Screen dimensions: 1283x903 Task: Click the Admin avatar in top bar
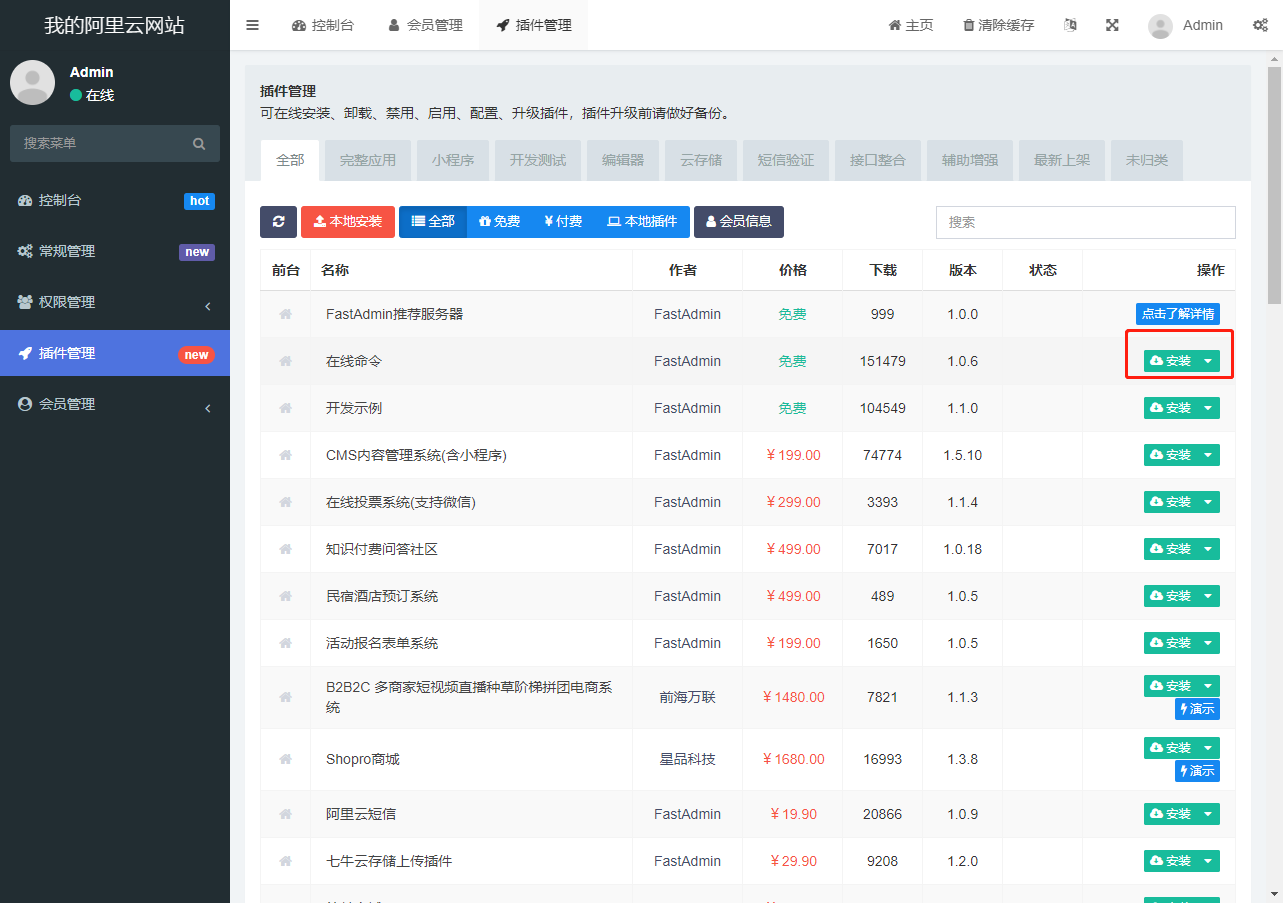(1160, 26)
